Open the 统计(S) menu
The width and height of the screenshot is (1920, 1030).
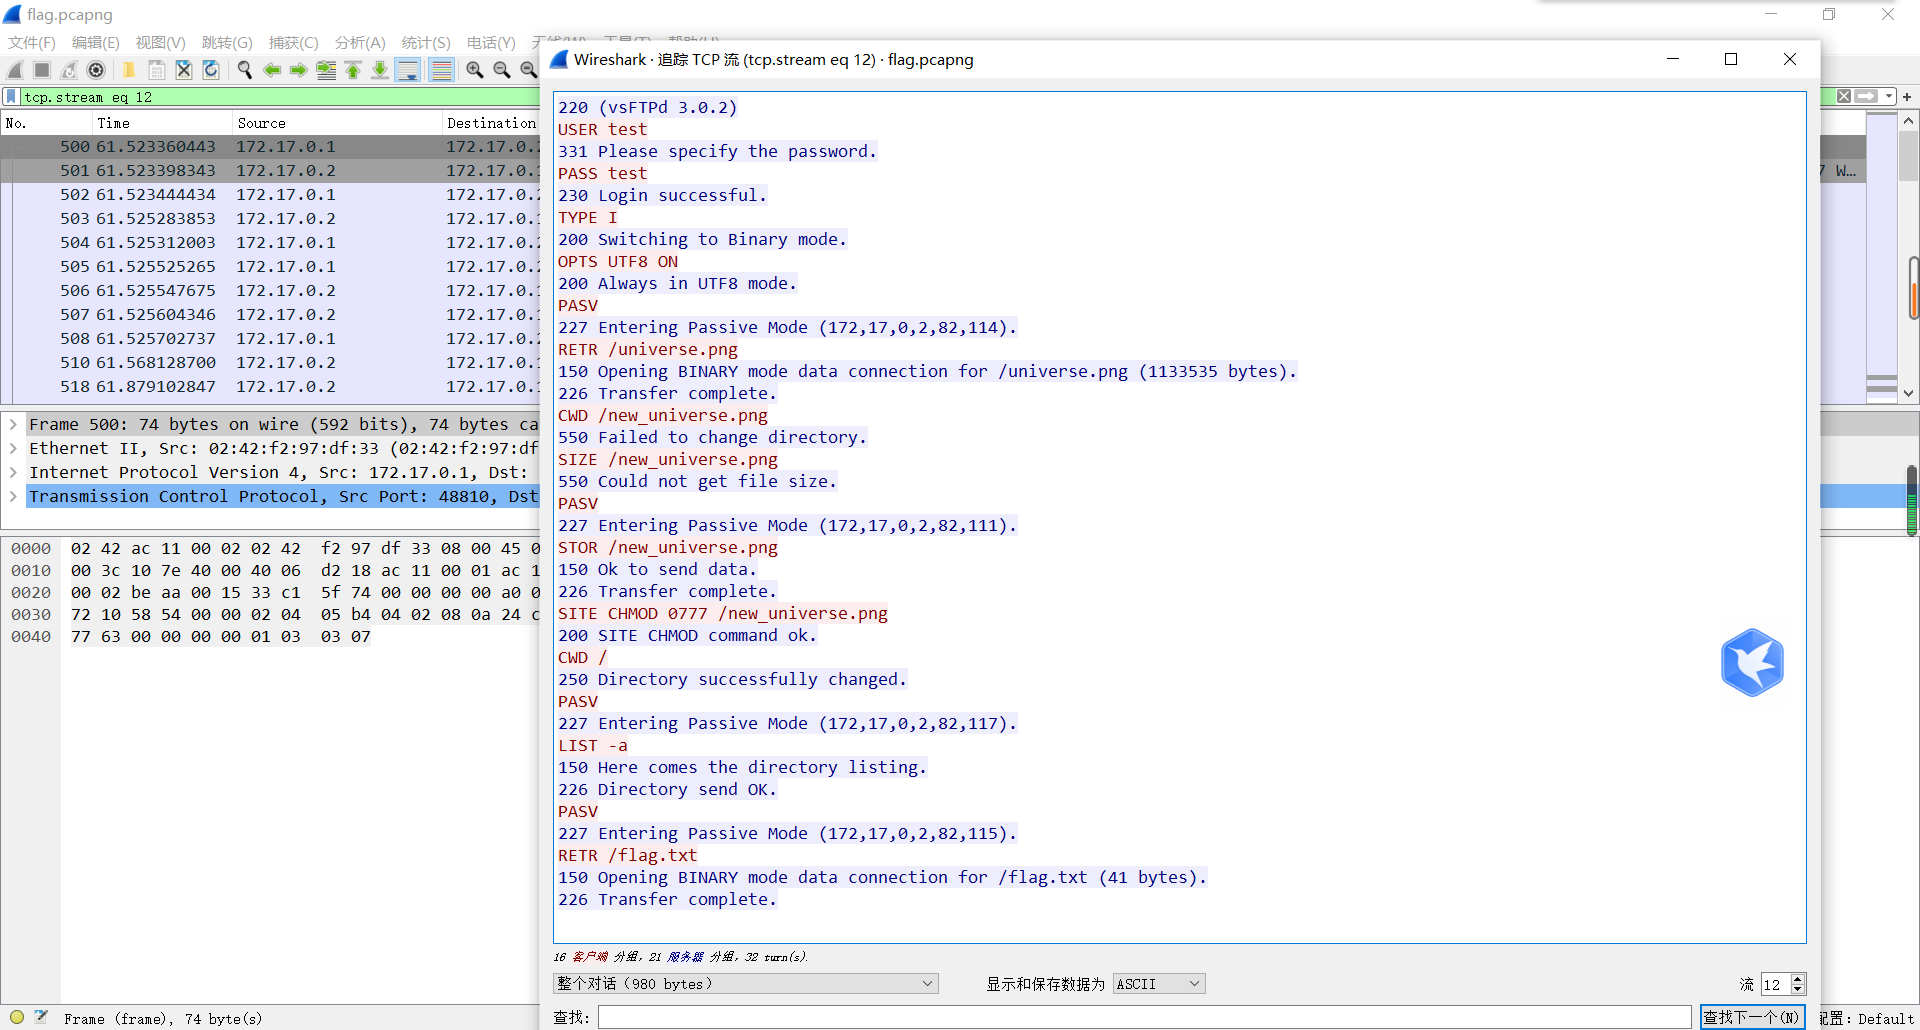coord(425,42)
